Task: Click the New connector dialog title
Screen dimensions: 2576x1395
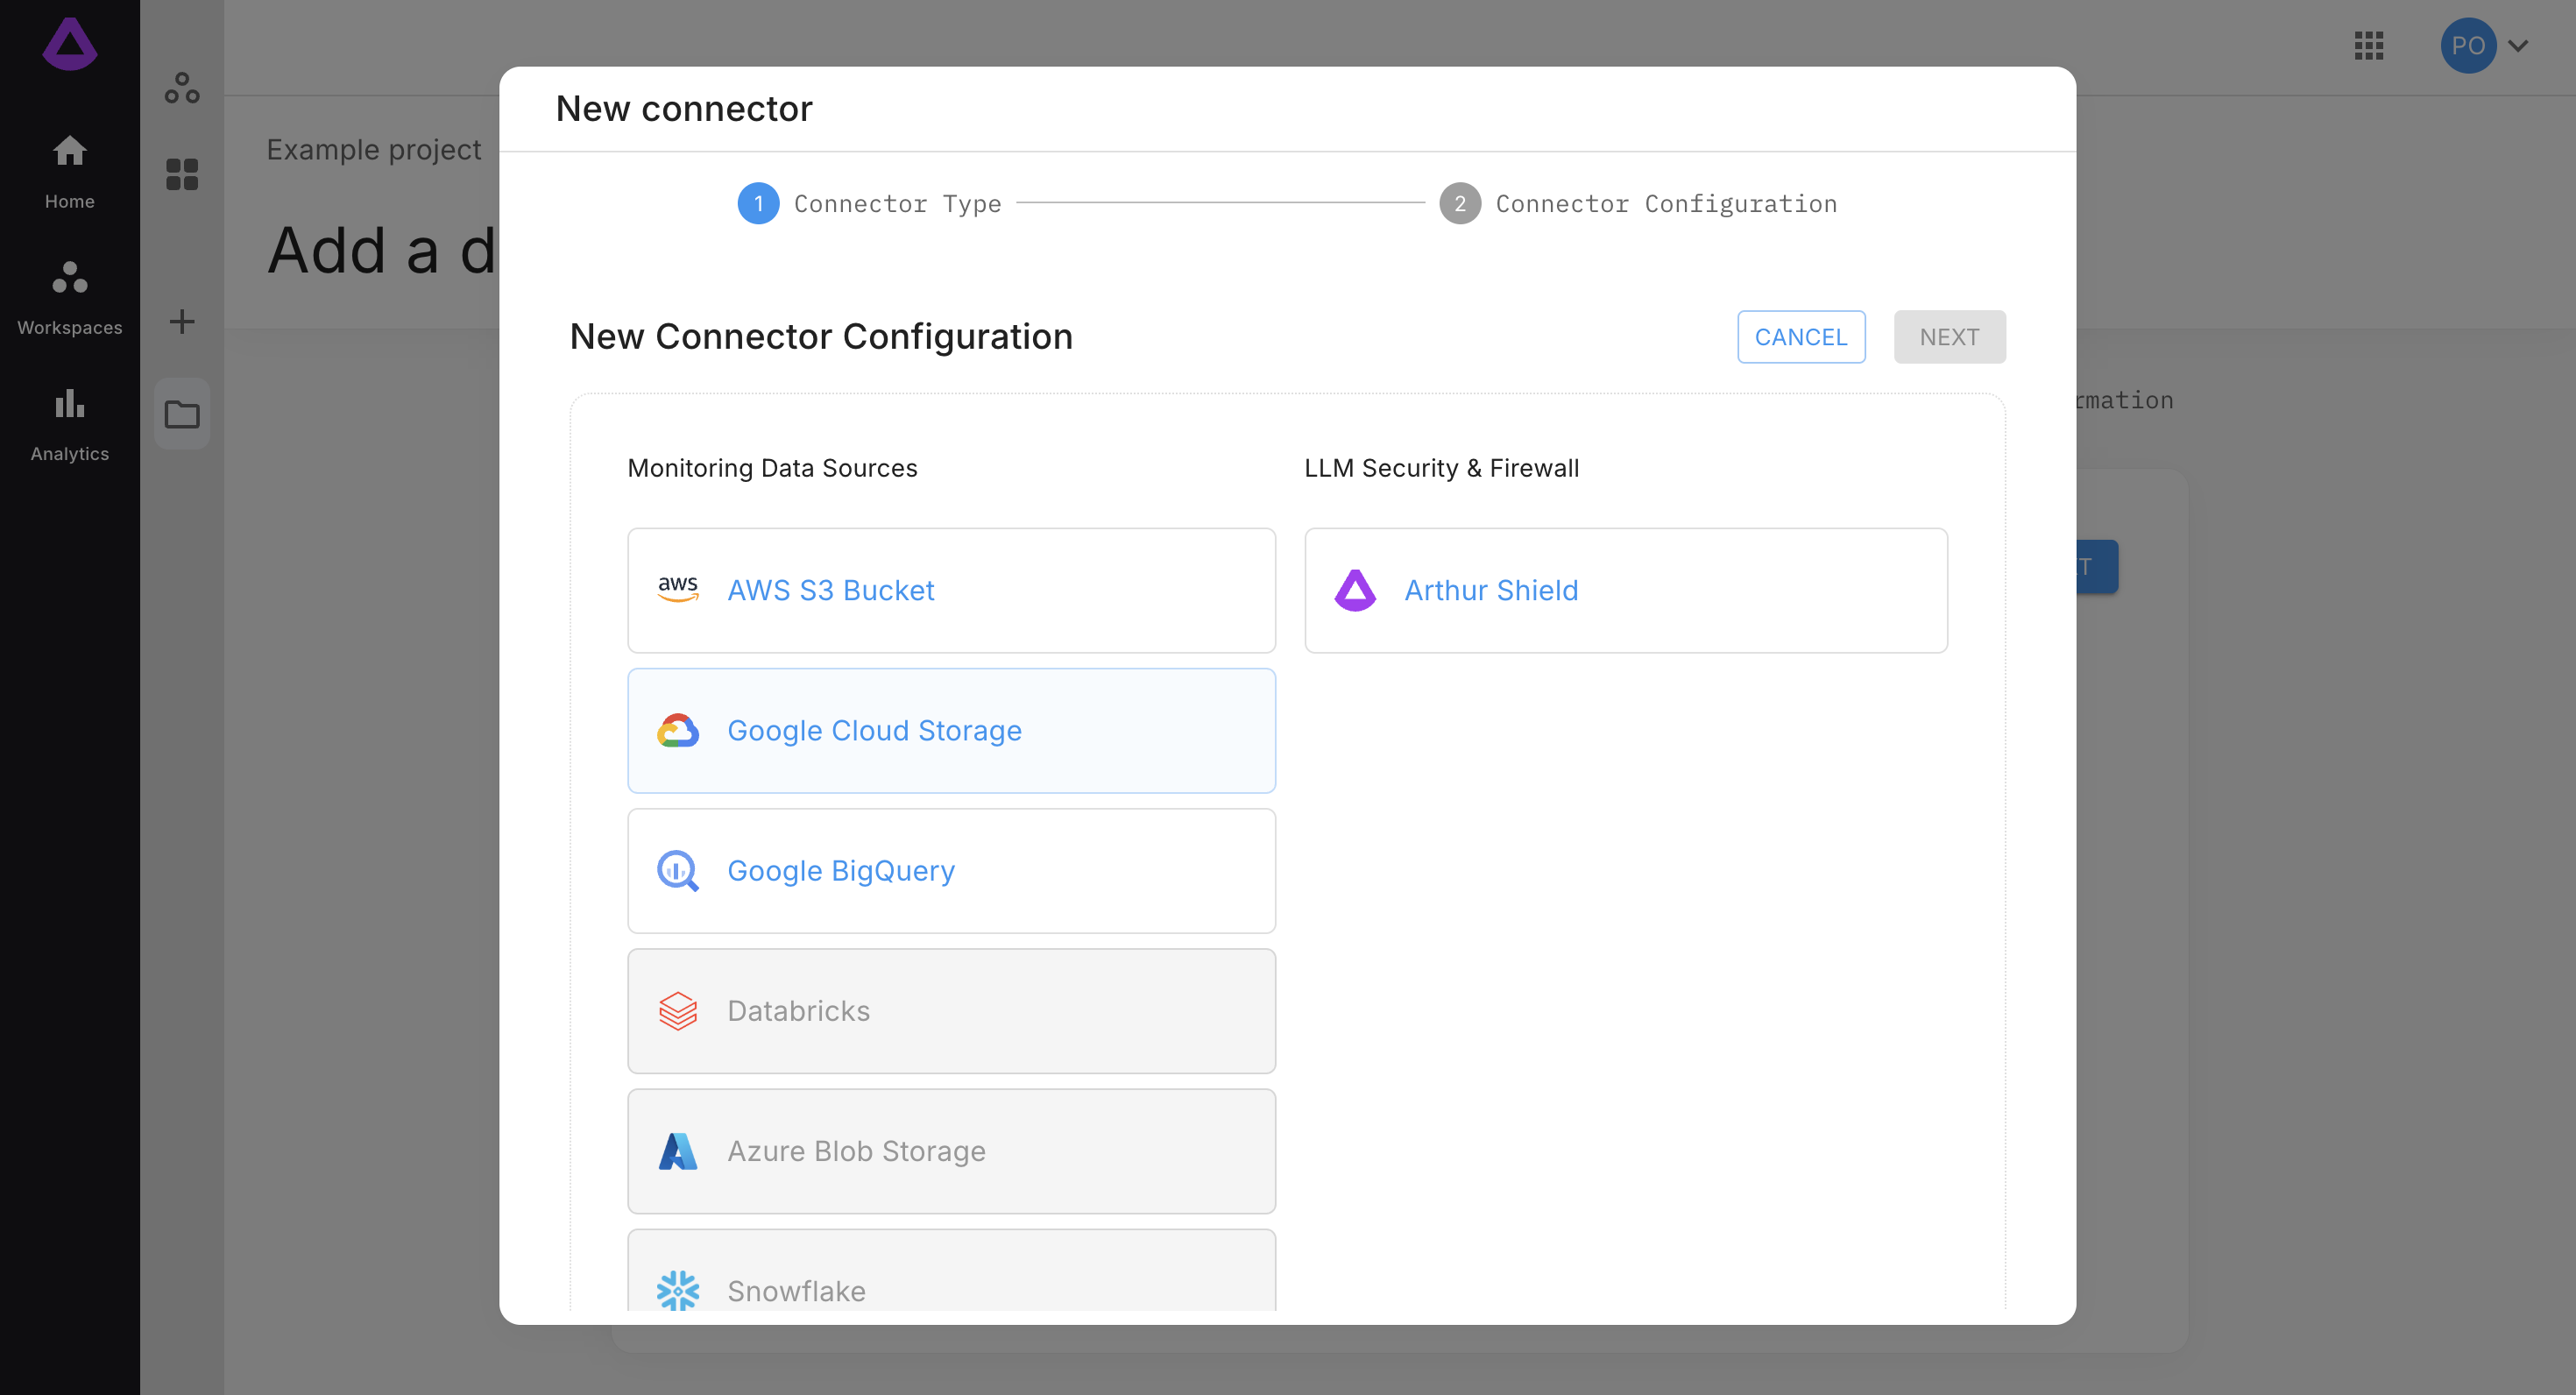Action: pyautogui.click(x=684, y=108)
